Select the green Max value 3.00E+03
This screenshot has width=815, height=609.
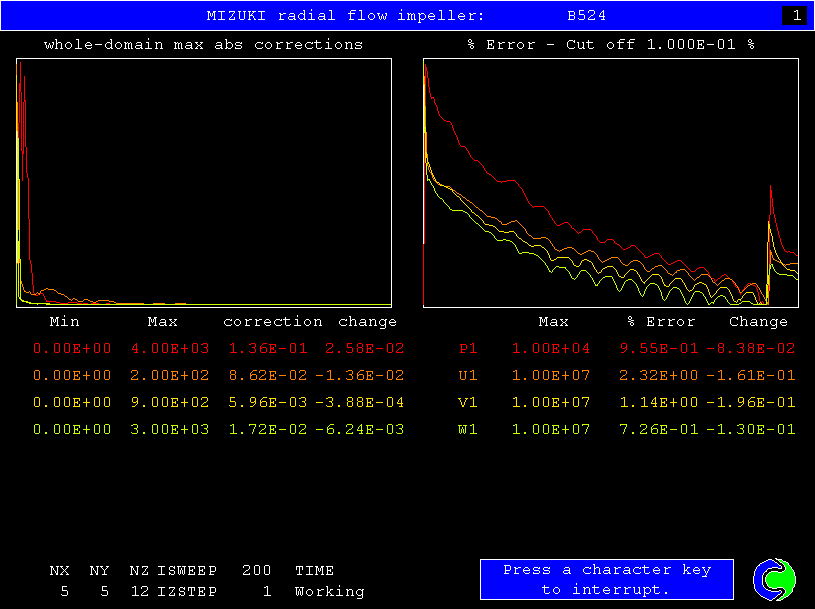click(x=170, y=429)
